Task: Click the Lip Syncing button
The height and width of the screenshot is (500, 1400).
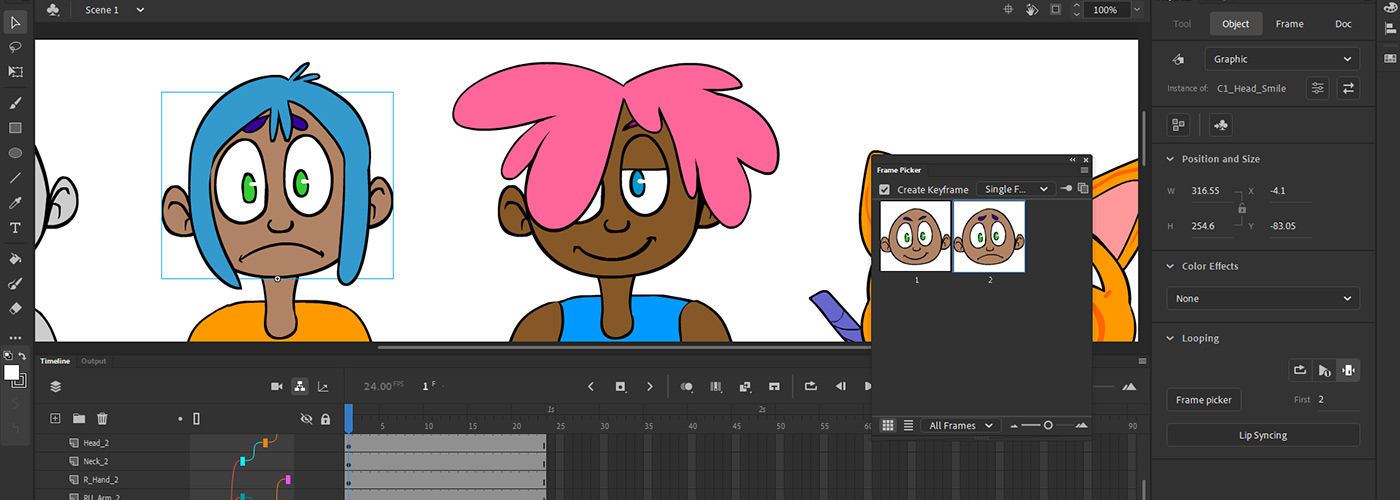Action: (1263, 435)
